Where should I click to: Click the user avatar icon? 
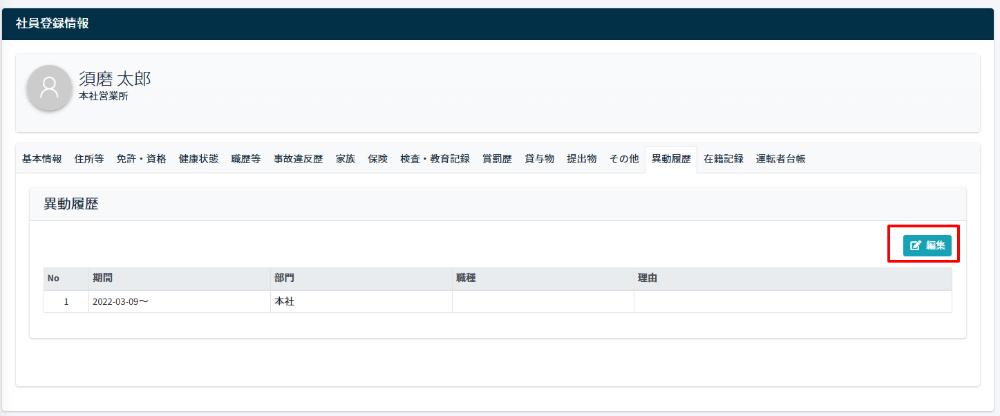click(x=49, y=88)
